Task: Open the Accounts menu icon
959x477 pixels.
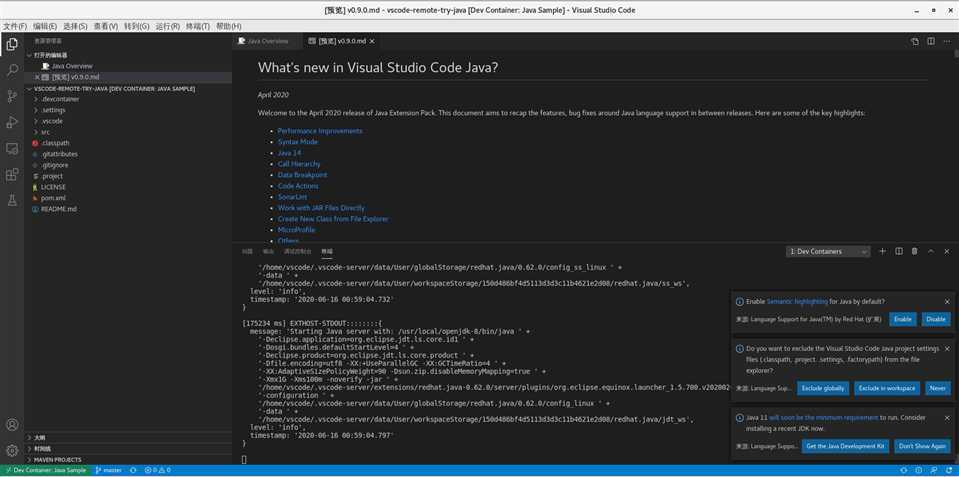Action: click(12, 424)
